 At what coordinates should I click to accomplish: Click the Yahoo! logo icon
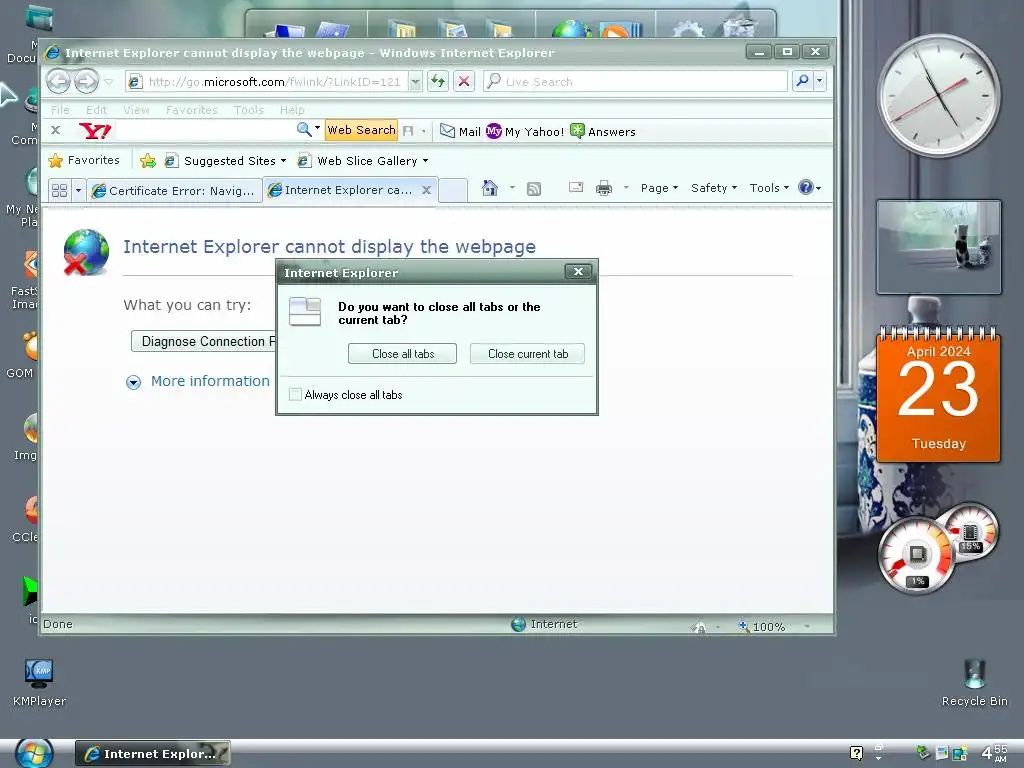[x=95, y=131]
